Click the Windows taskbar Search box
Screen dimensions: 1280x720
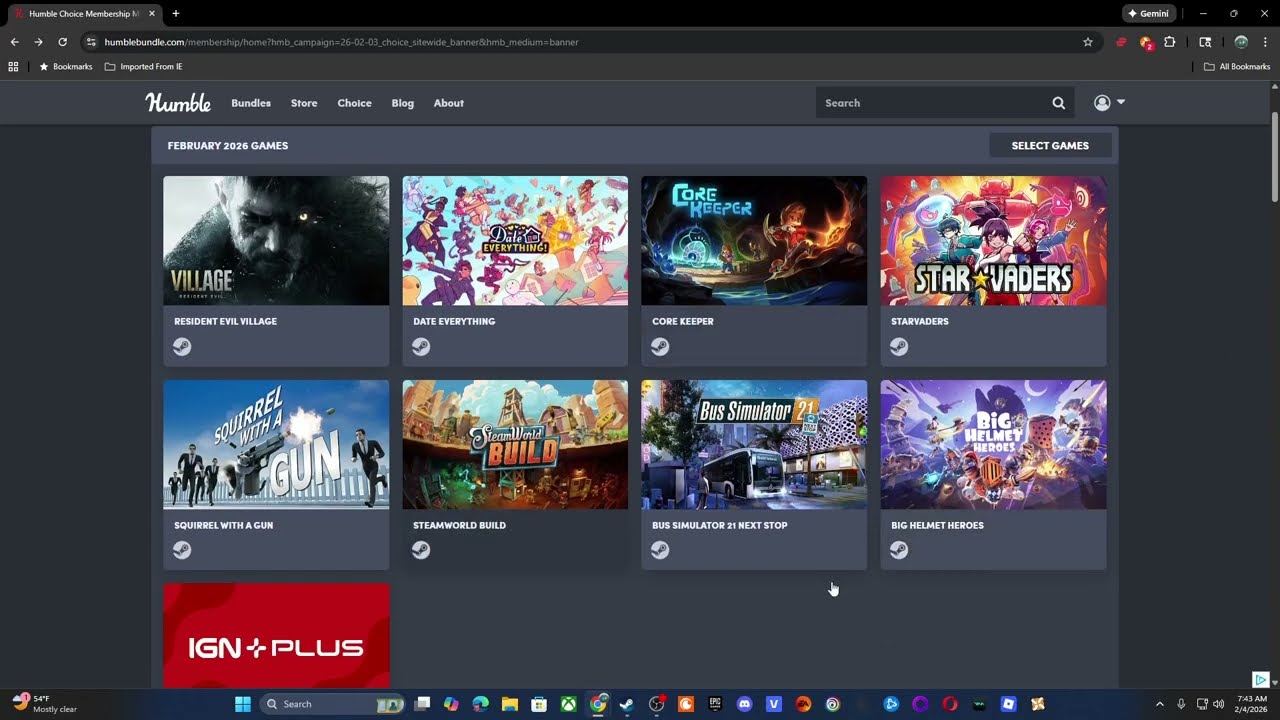tap(332, 704)
